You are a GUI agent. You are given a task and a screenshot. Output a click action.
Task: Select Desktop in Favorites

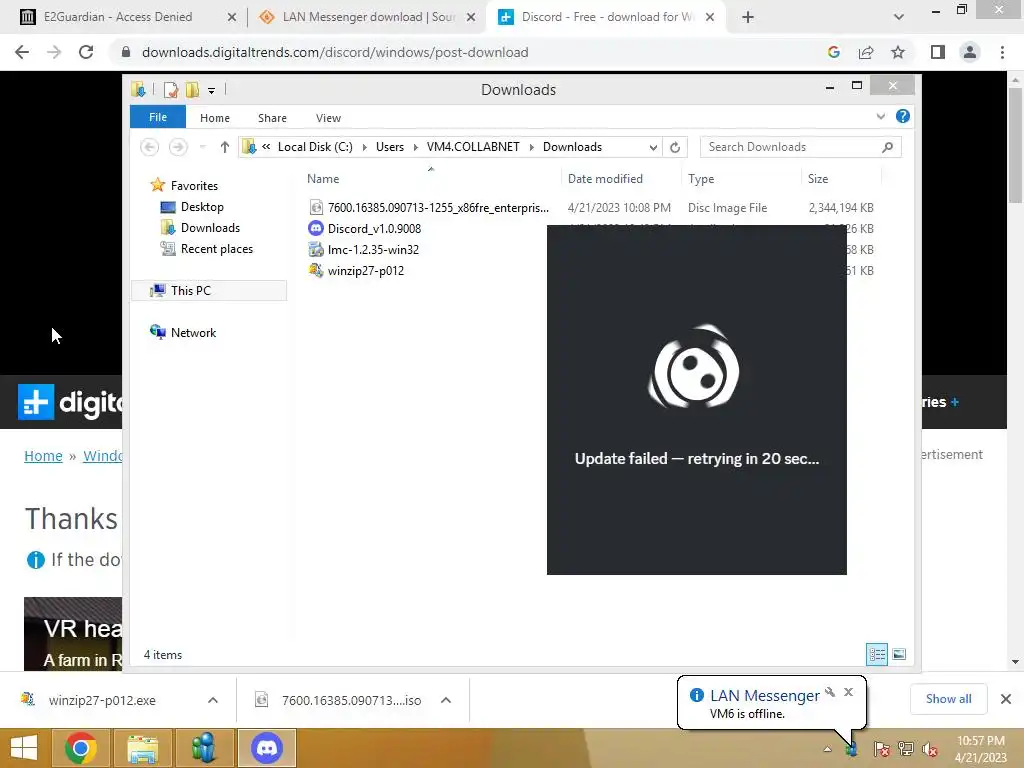[x=202, y=207]
